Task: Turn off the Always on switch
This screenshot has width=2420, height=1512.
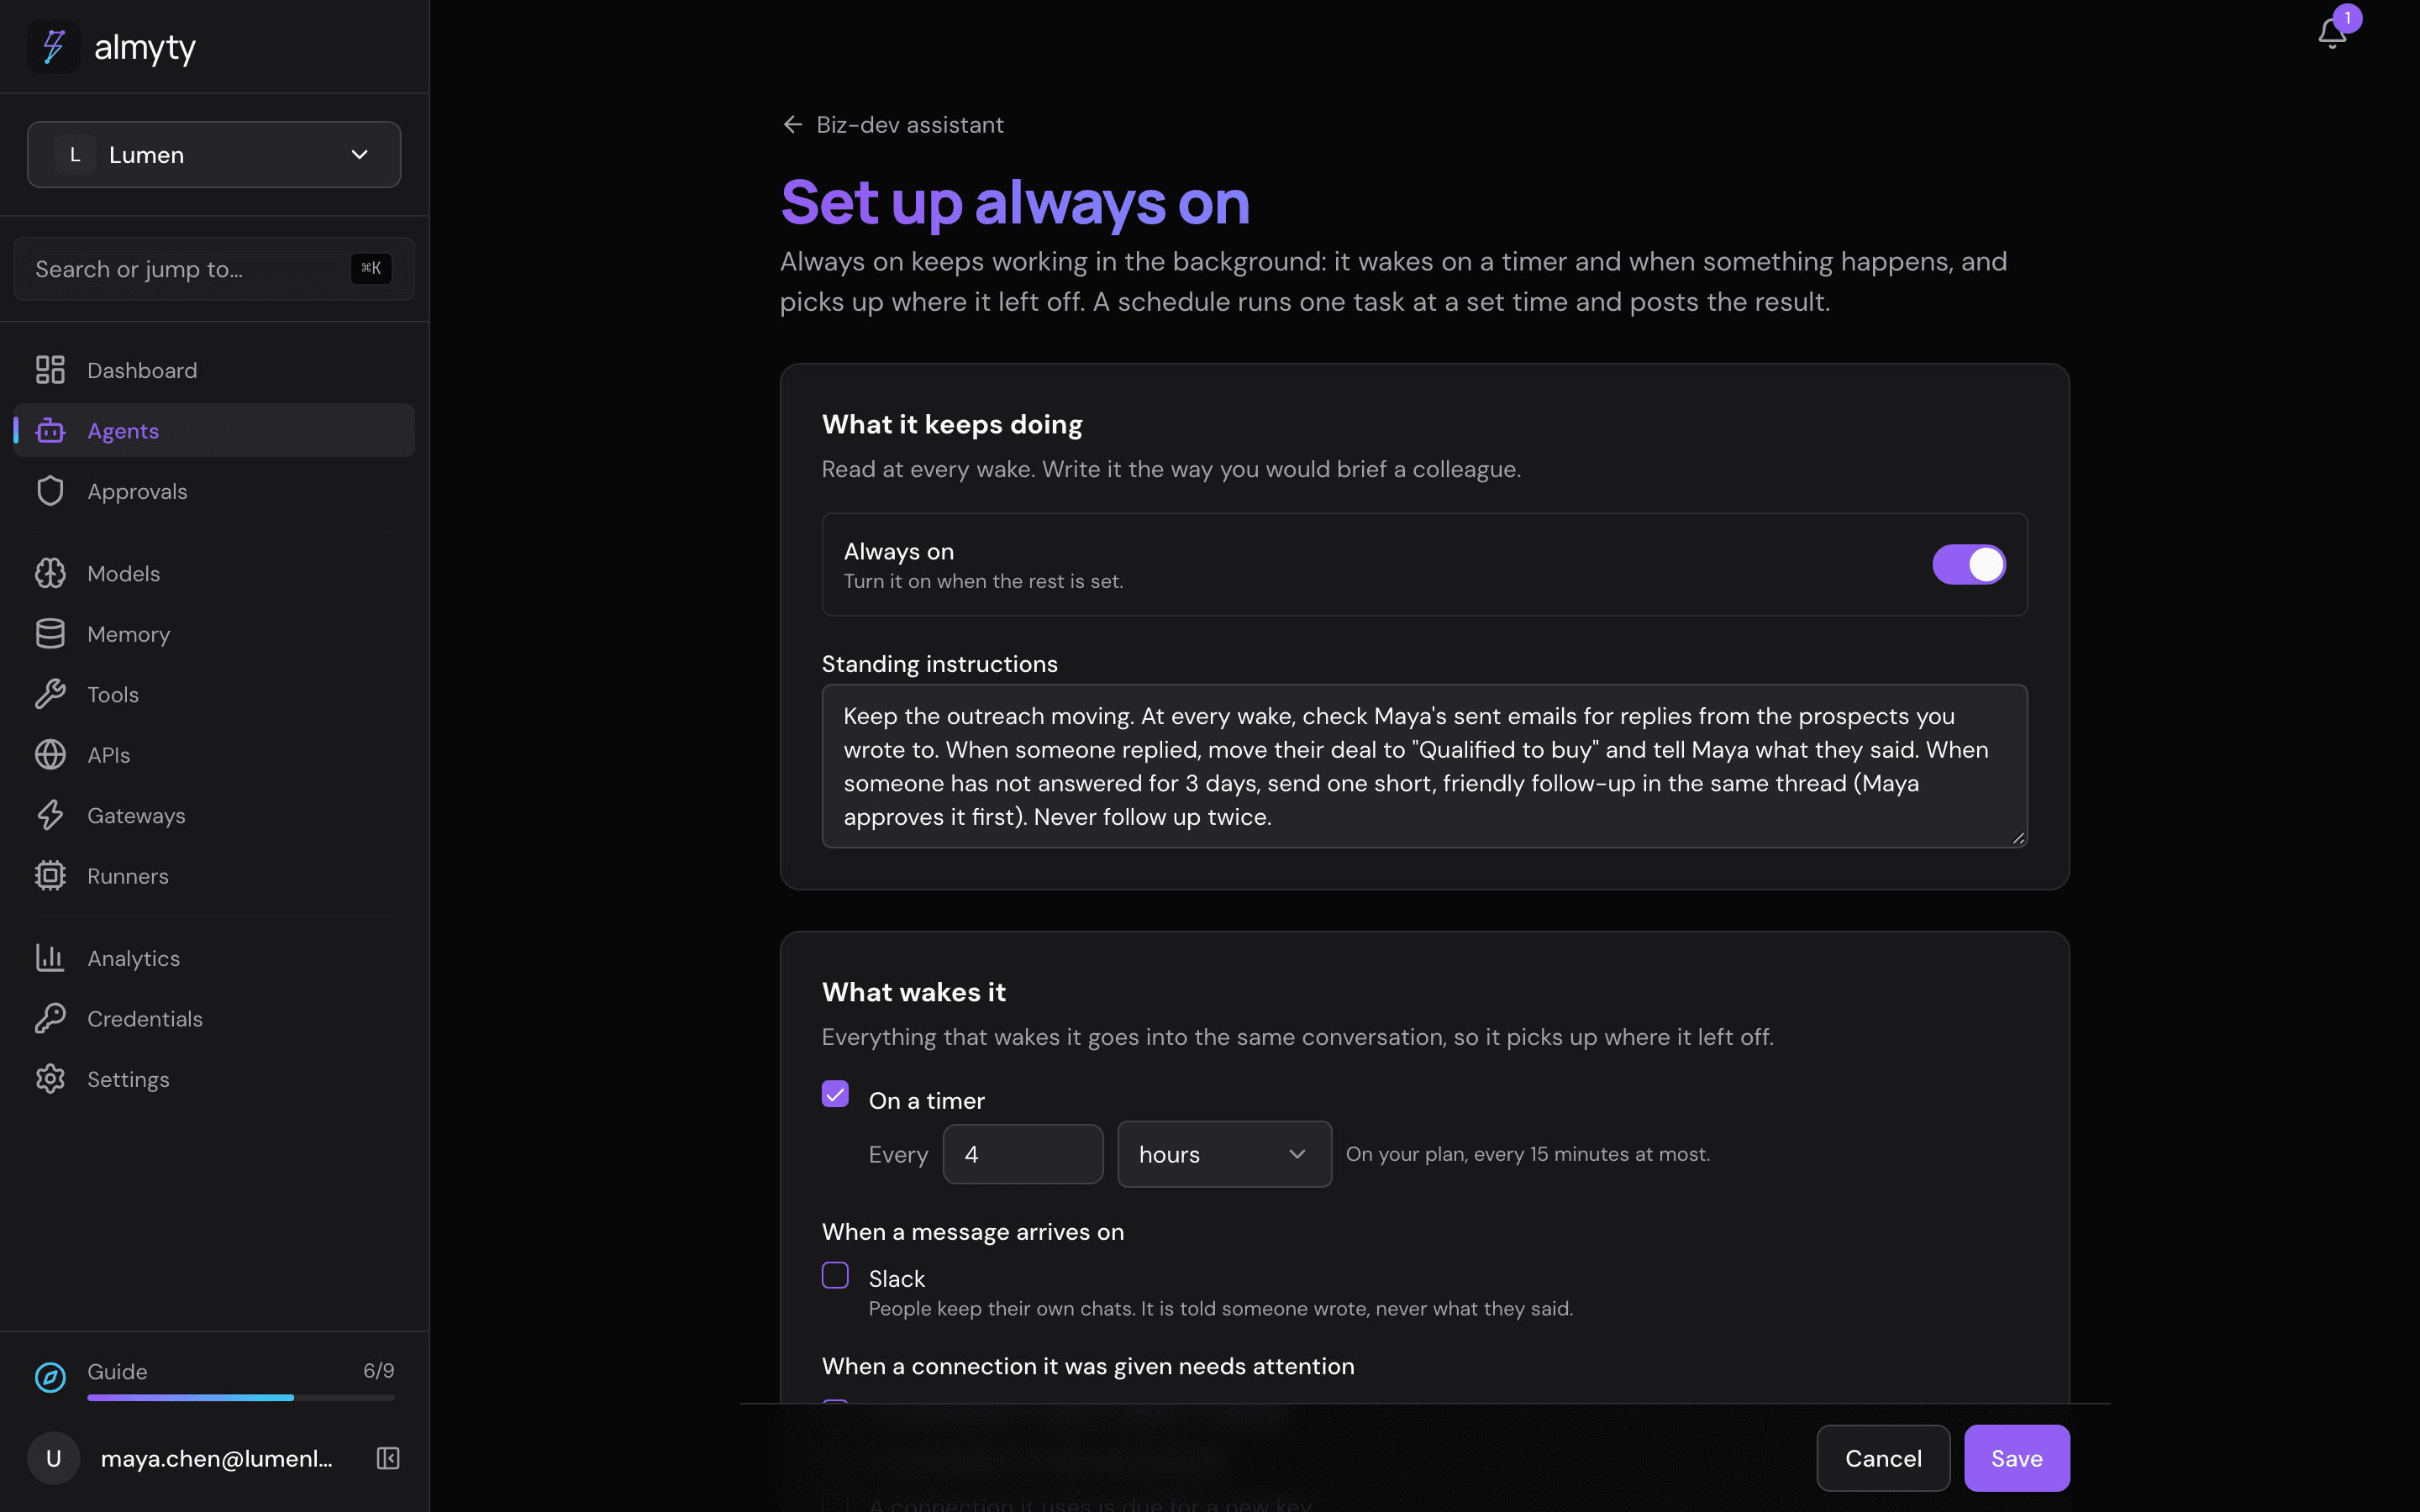Action: click(1968, 564)
